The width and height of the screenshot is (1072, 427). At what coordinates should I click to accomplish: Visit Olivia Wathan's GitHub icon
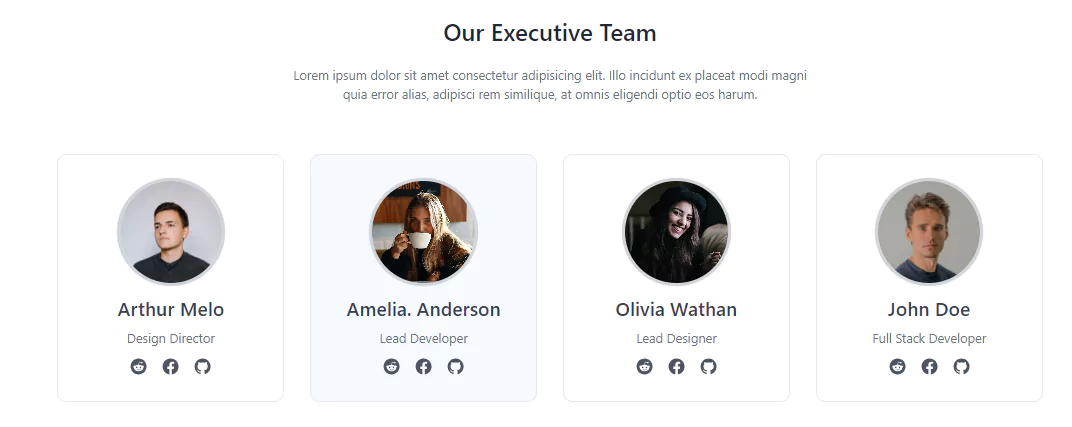(x=708, y=366)
